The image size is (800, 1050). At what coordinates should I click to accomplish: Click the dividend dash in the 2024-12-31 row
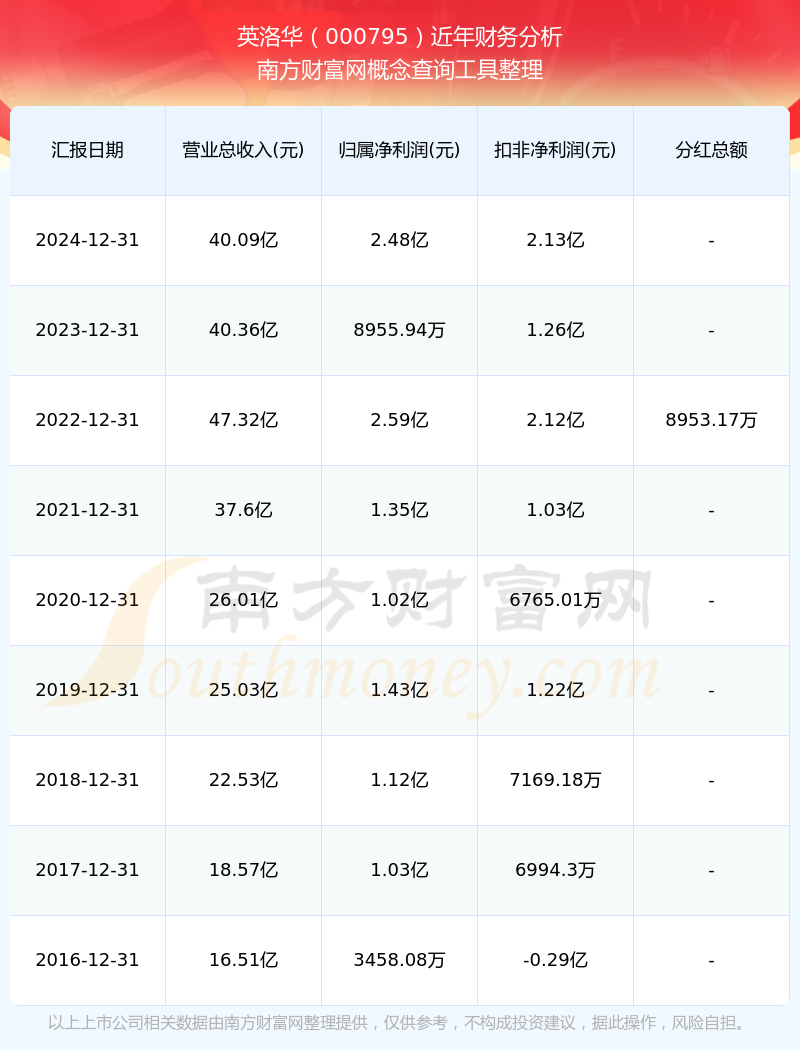[x=712, y=241]
